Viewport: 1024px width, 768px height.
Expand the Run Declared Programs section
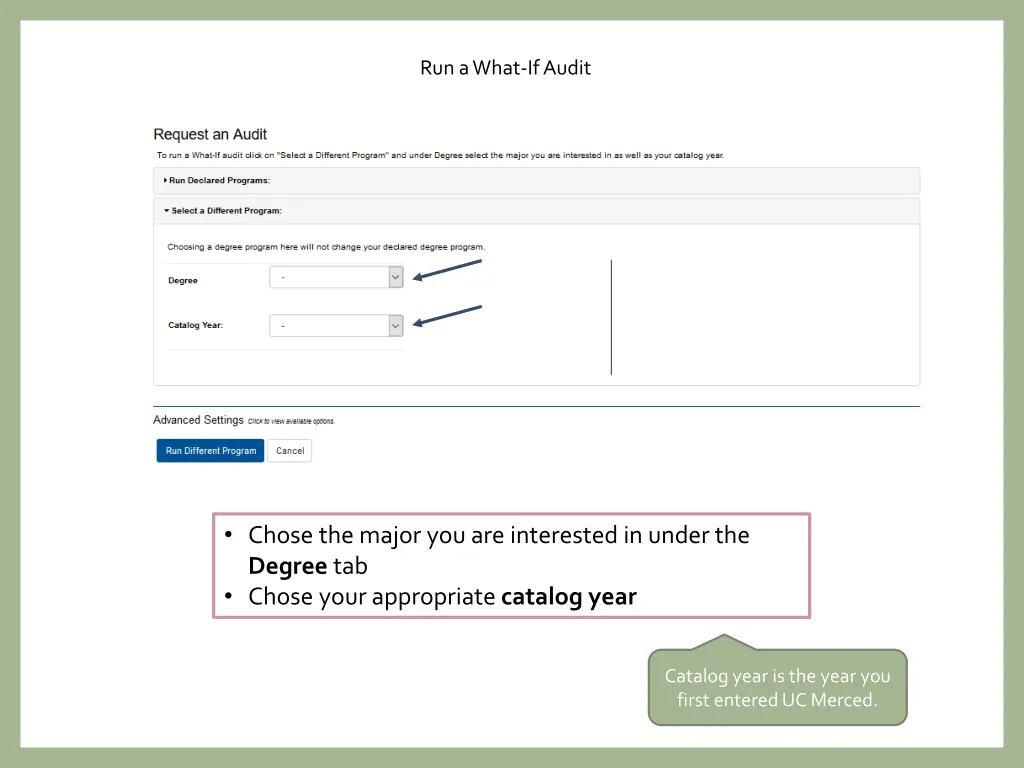click(x=219, y=181)
